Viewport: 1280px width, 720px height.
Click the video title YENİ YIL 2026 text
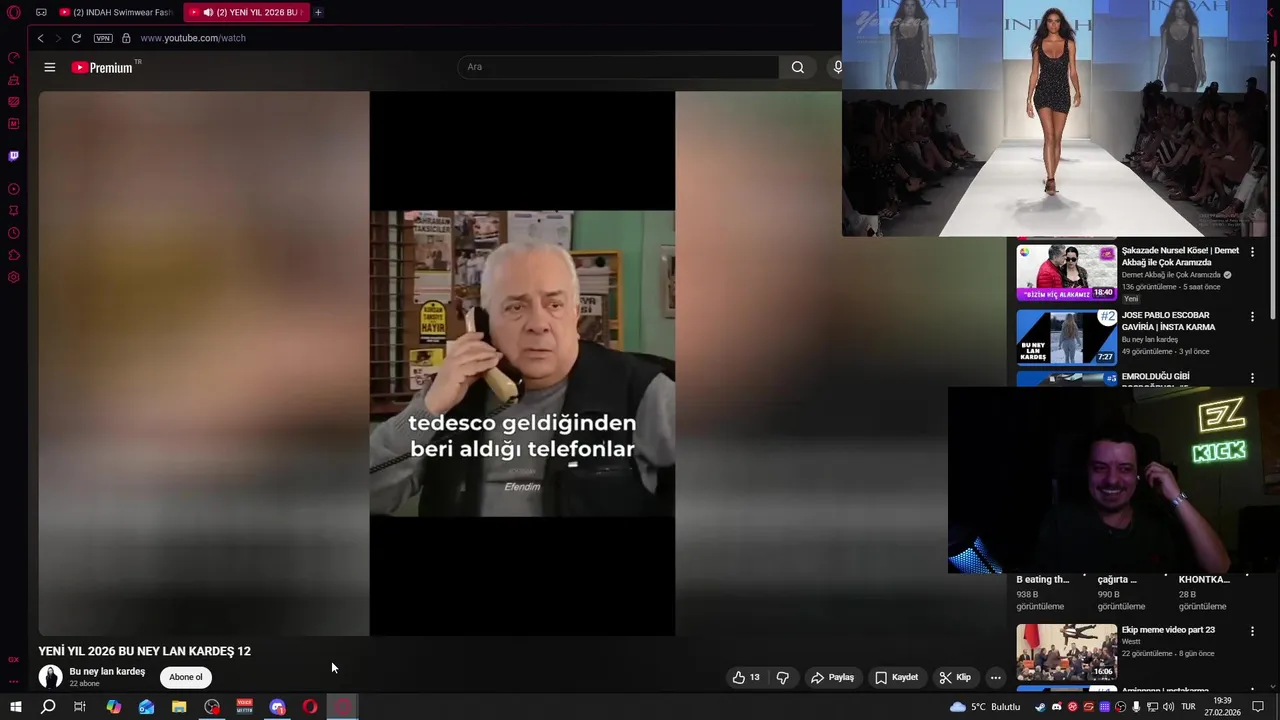coord(144,651)
